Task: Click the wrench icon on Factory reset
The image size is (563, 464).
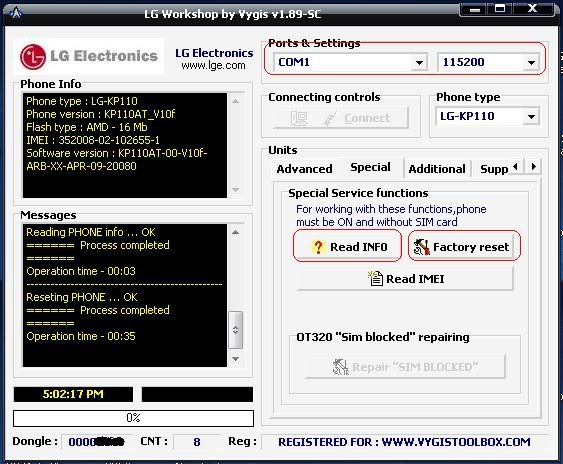Action: pyautogui.click(x=422, y=247)
